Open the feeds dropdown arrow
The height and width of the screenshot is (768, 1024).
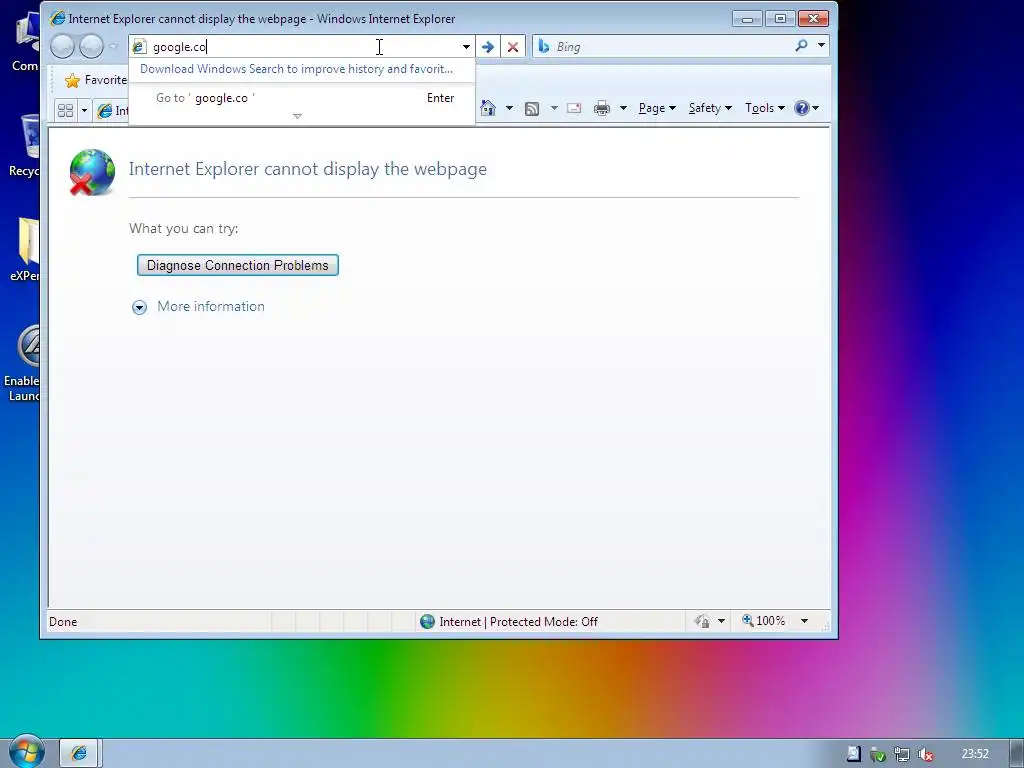click(554, 108)
